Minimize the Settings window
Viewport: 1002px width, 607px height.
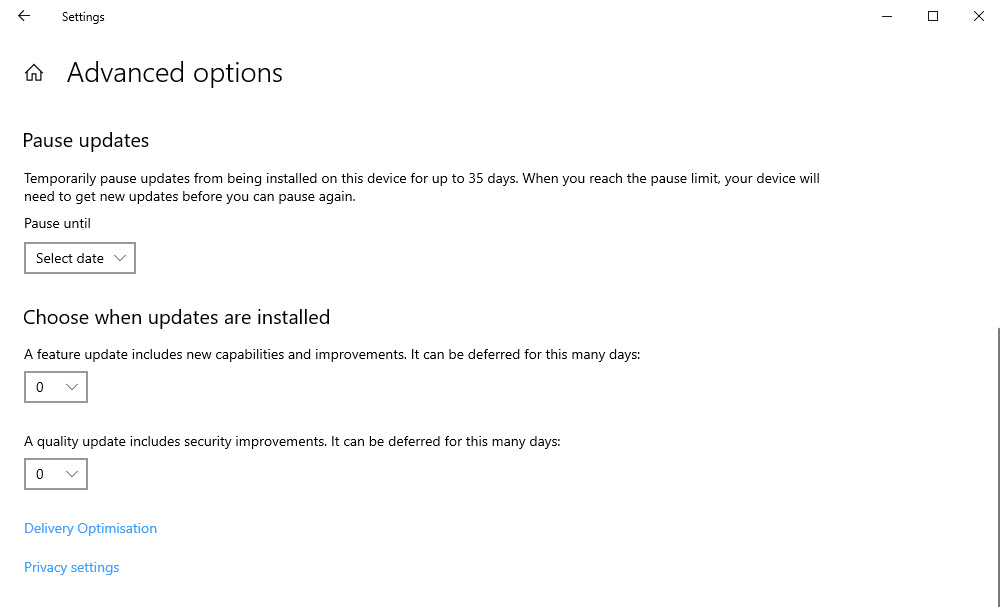point(887,16)
